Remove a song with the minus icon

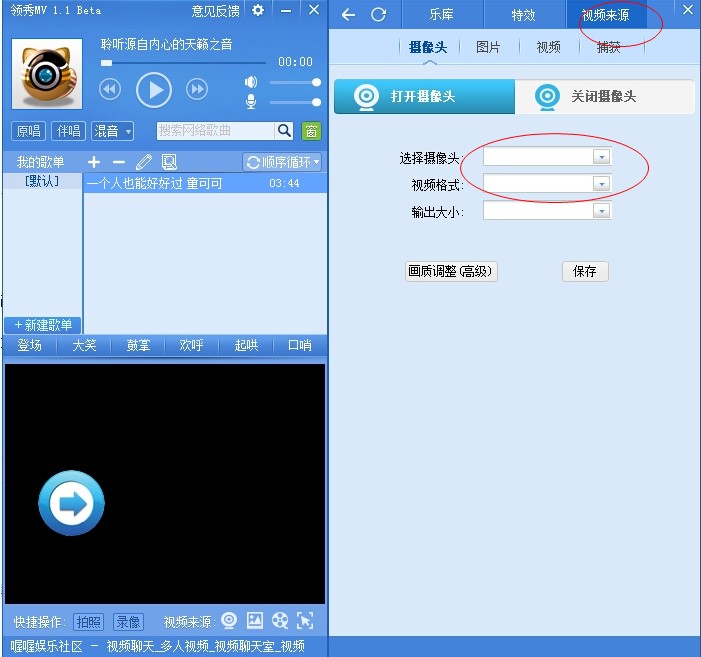pos(119,162)
